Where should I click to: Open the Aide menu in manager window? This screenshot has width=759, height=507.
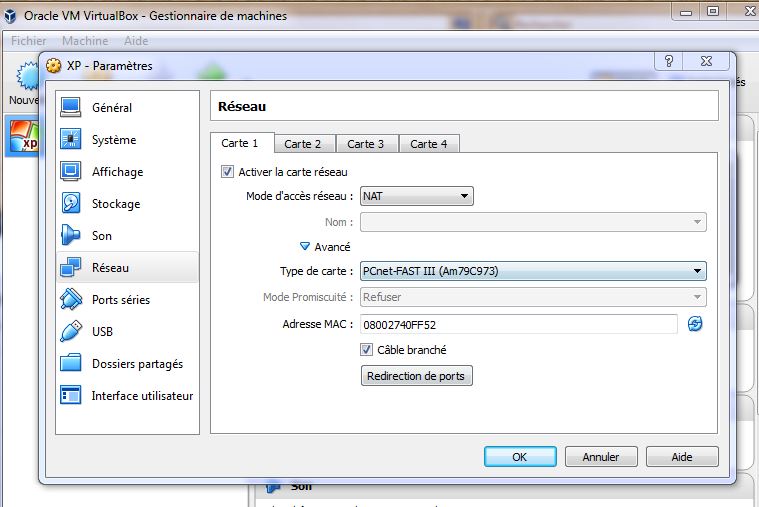136,41
